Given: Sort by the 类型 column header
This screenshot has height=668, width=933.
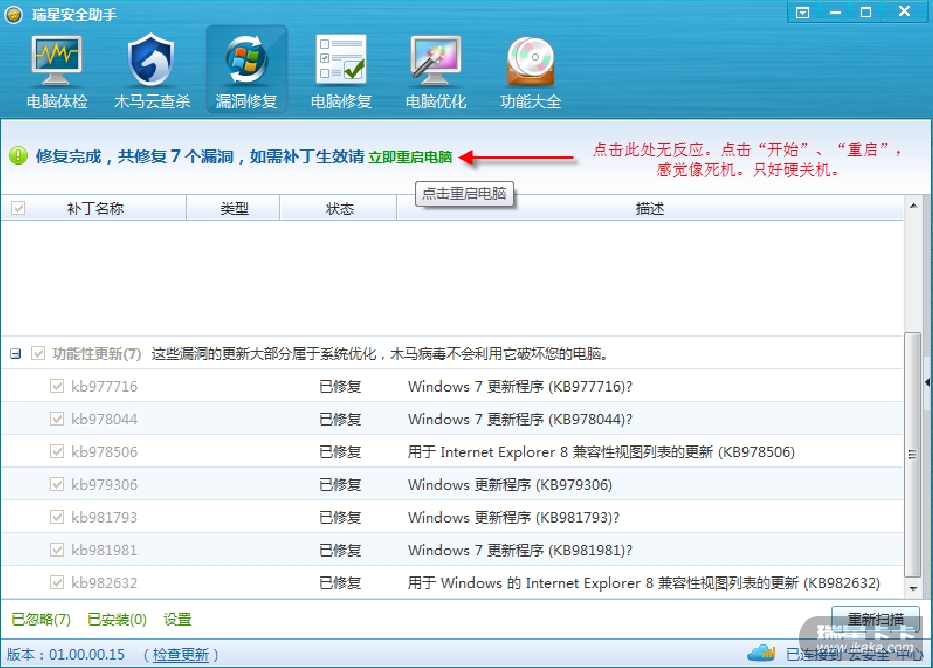Looking at the screenshot, I should [234, 208].
